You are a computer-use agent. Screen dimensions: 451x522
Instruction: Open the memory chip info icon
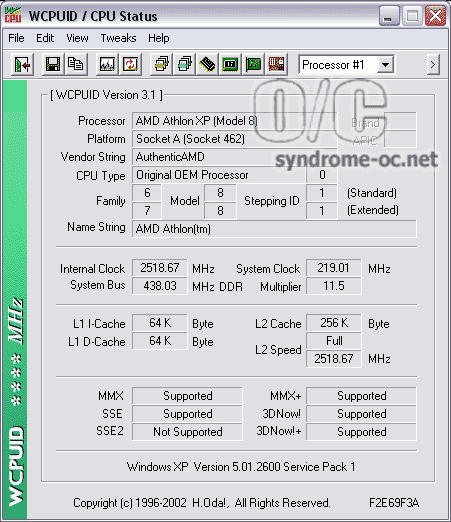pyautogui.click(x=207, y=64)
